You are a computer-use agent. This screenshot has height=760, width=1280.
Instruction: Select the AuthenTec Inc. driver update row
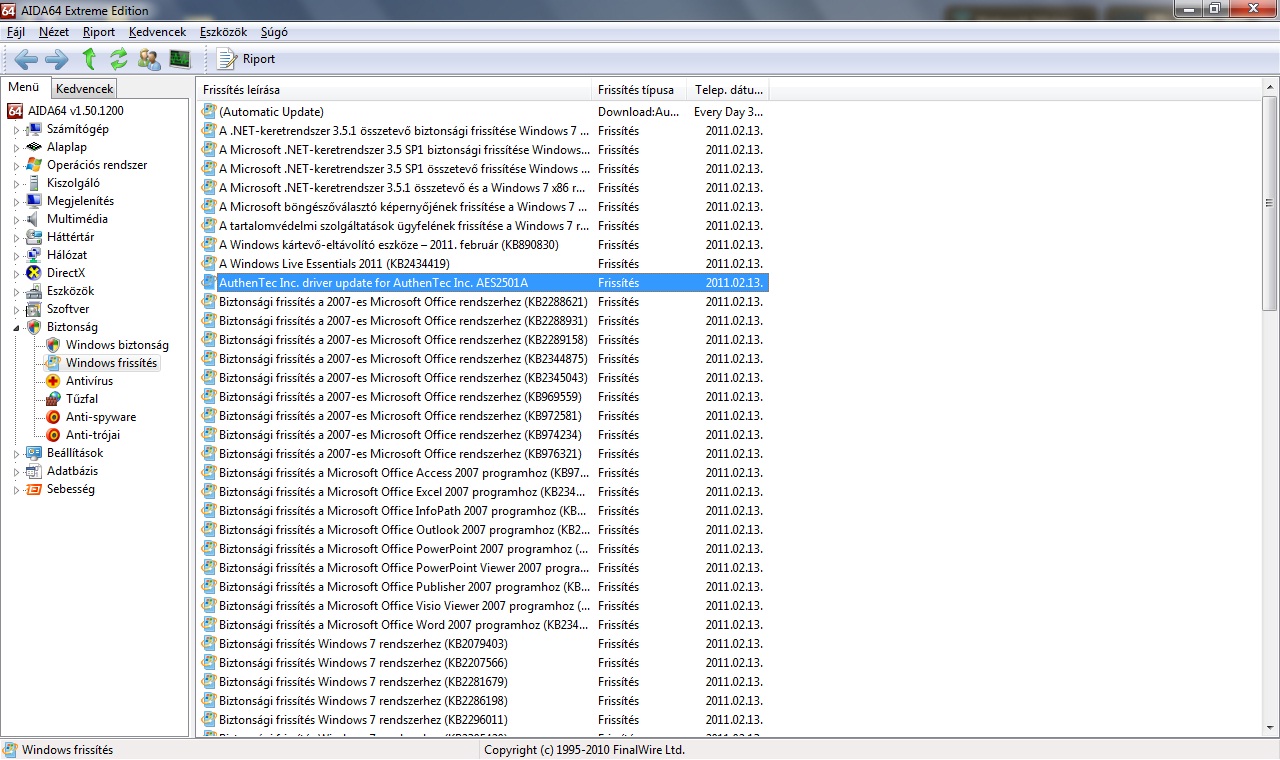click(x=483, y=283)
